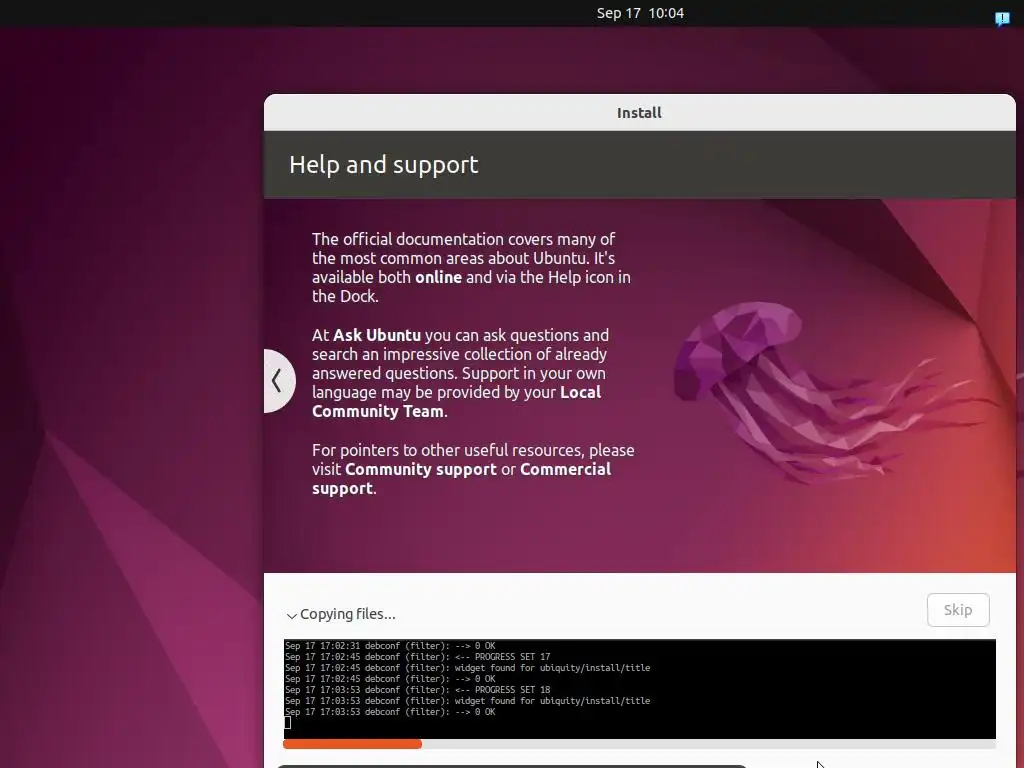The height and width of the screenshot is (768, 1024).
Task: Visit the Community support link
Action: 421,470
